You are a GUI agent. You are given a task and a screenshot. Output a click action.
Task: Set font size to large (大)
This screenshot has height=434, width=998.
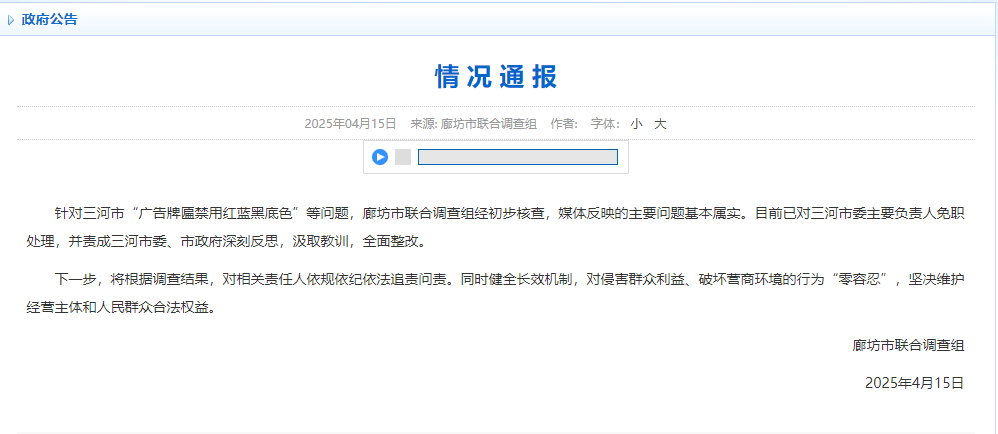660,124
